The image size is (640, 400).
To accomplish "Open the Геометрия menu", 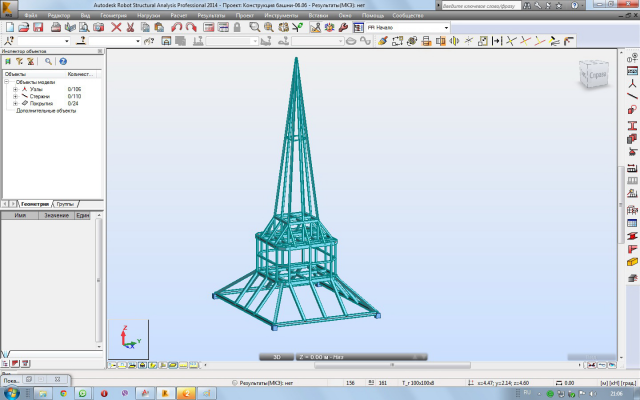I will [114, 16].
